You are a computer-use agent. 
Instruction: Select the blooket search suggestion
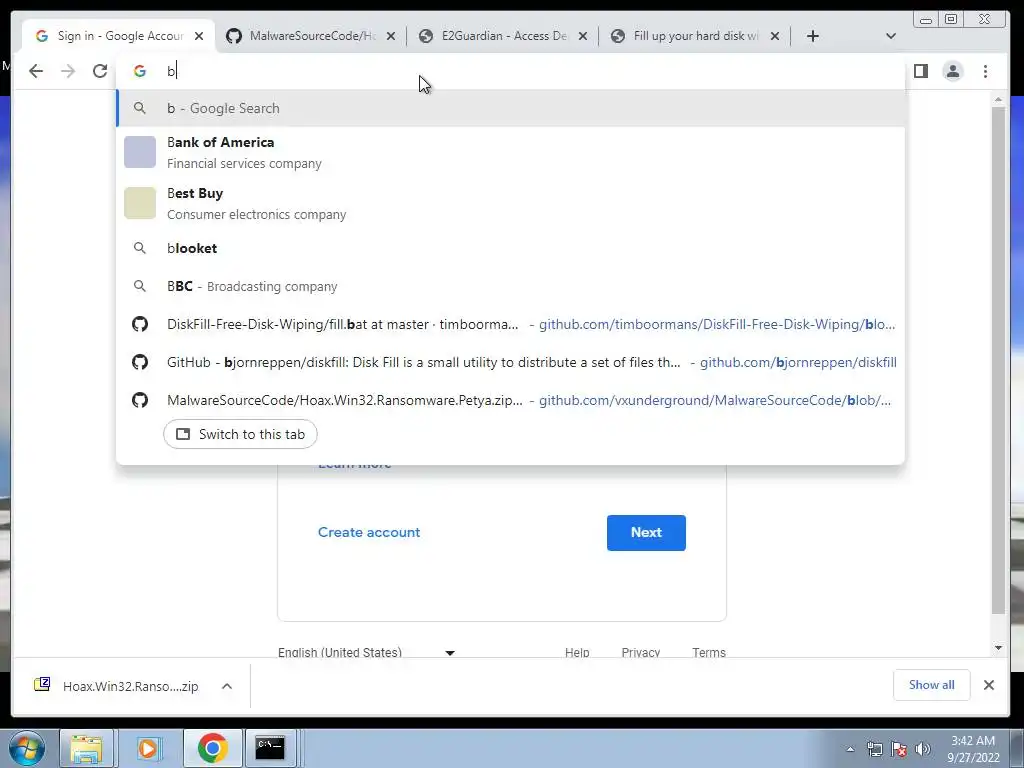pos(511,248)
